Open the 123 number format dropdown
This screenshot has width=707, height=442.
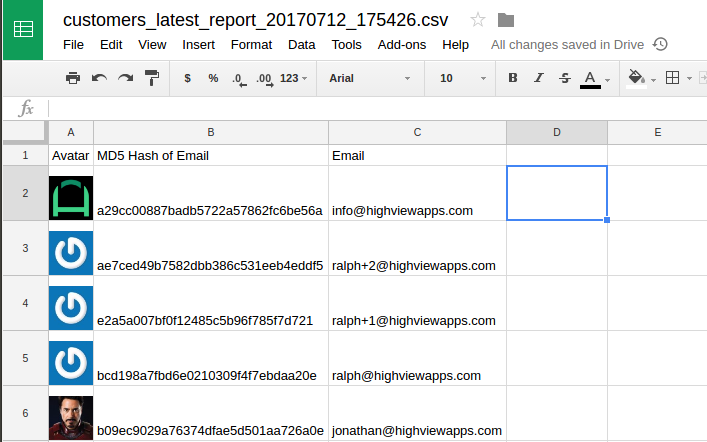(293, 78)
